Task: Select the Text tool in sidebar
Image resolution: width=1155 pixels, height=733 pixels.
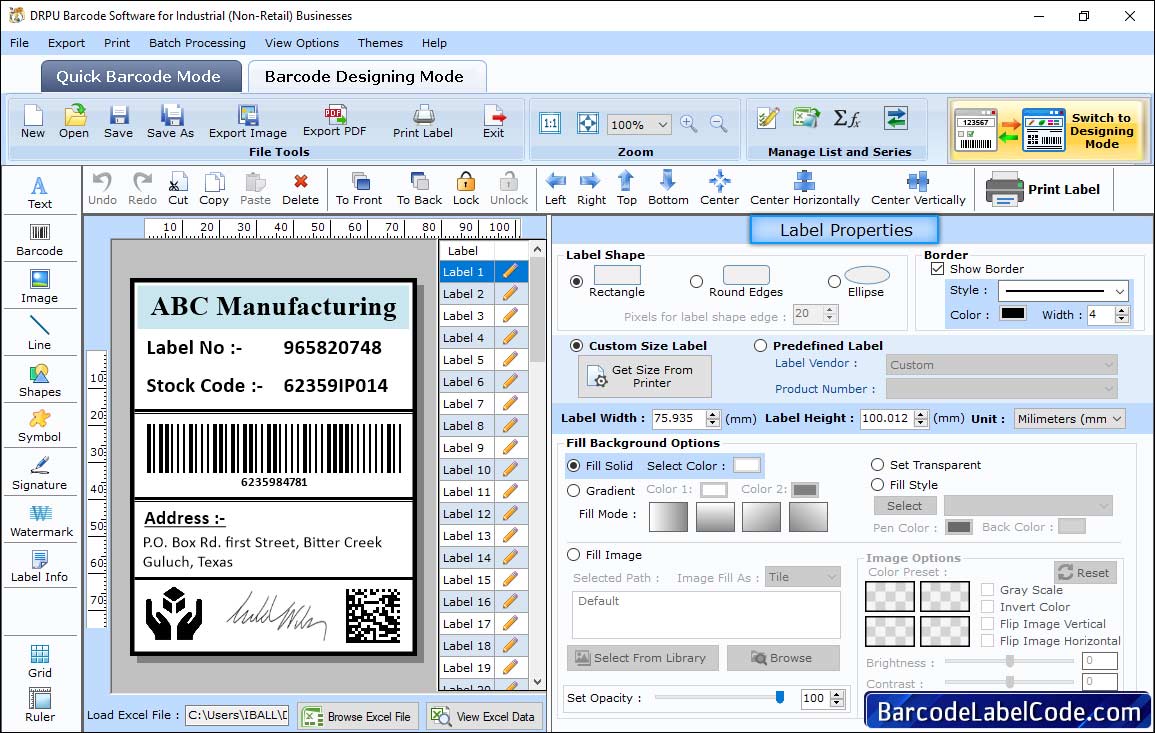Action: click(40, 193)
